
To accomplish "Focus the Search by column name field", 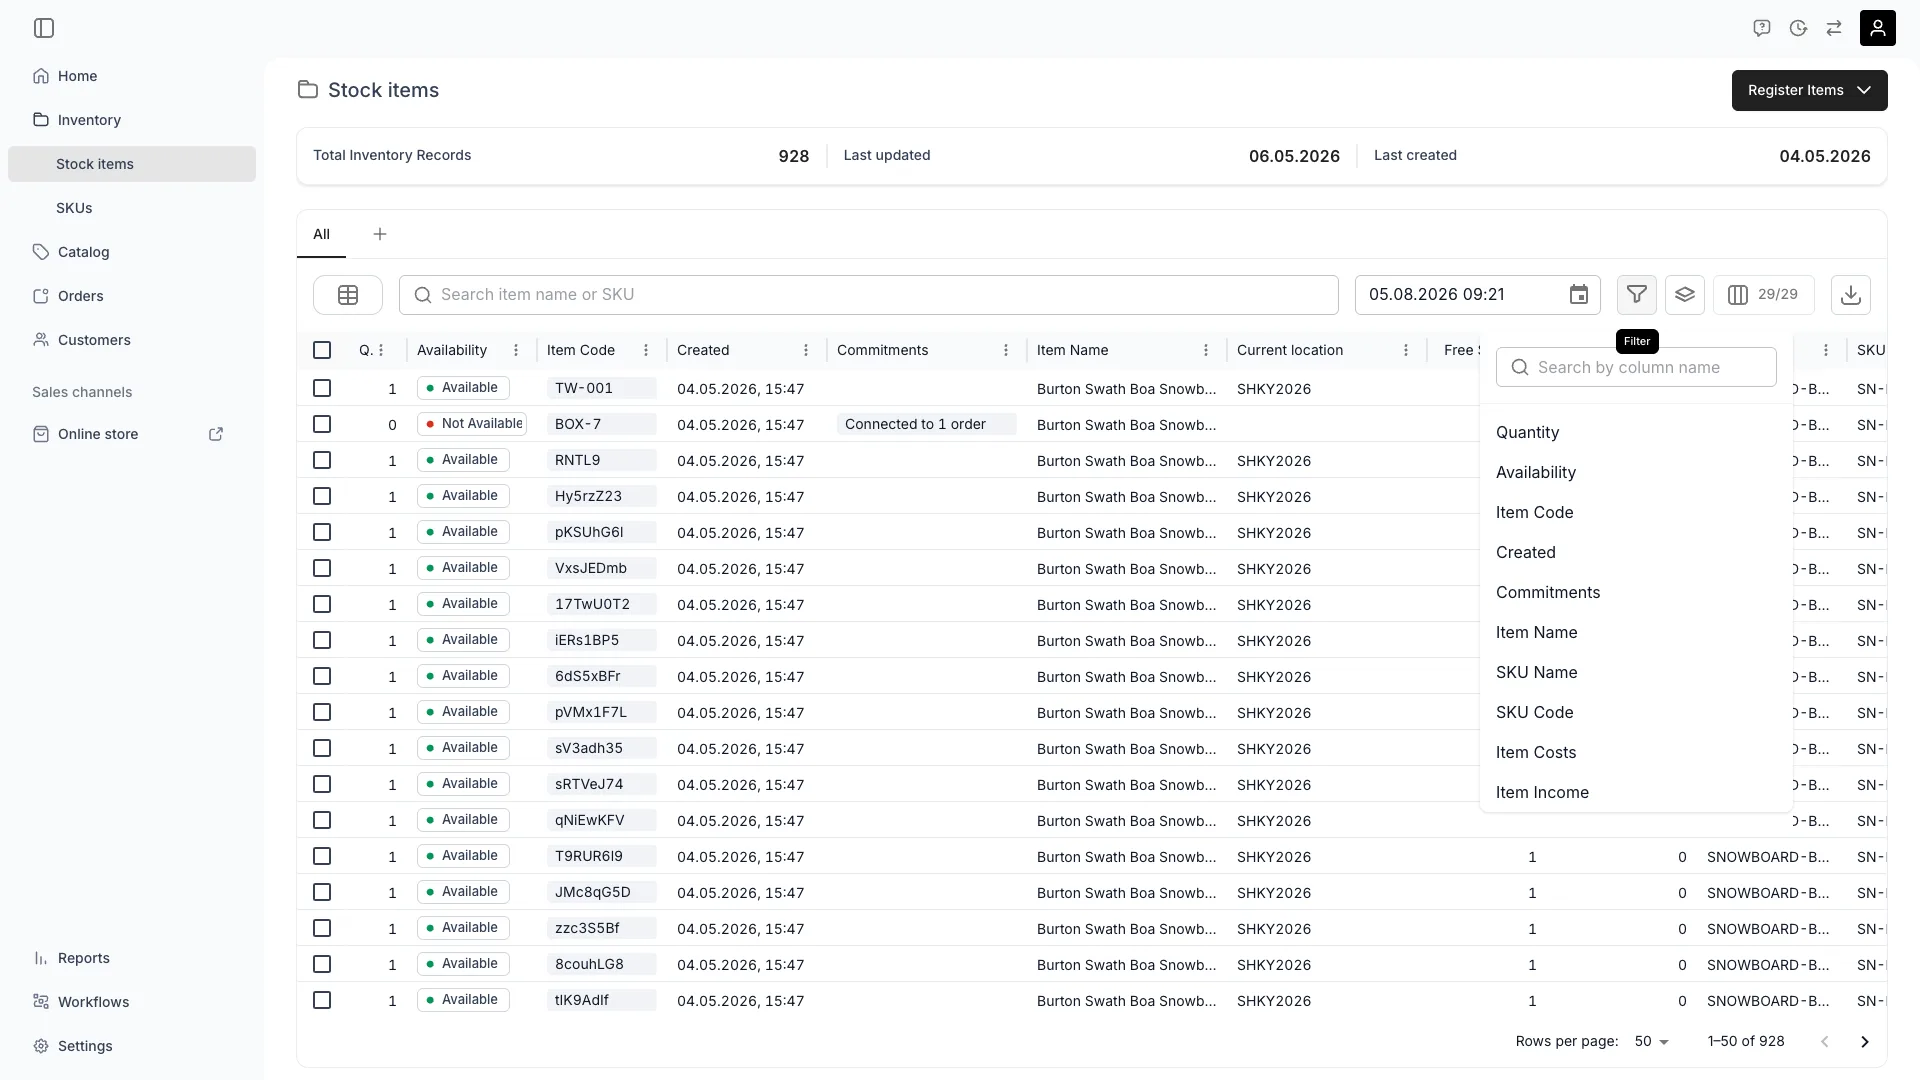I will pos(1636,367).
